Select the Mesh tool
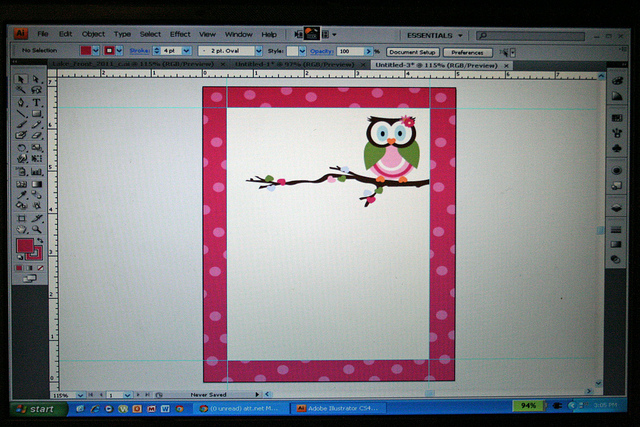640x427 pixels. coord(21,185)
